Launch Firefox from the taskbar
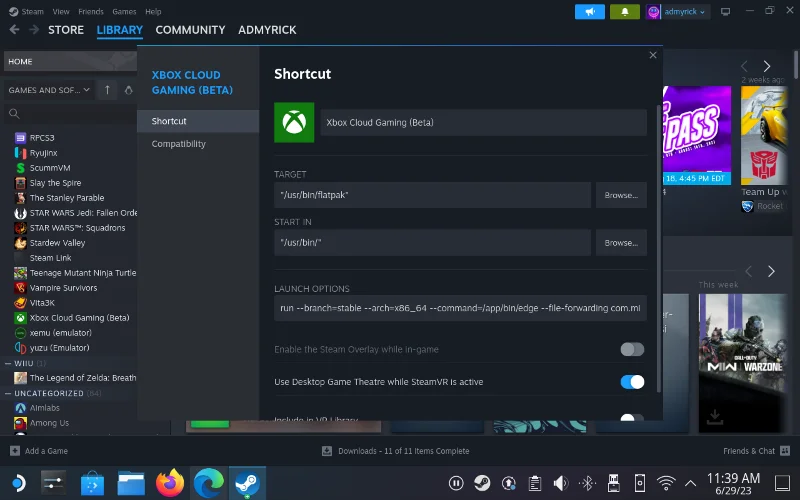This screenshot has width=800, height=500. pyautogui.click(x=171, y=483)
